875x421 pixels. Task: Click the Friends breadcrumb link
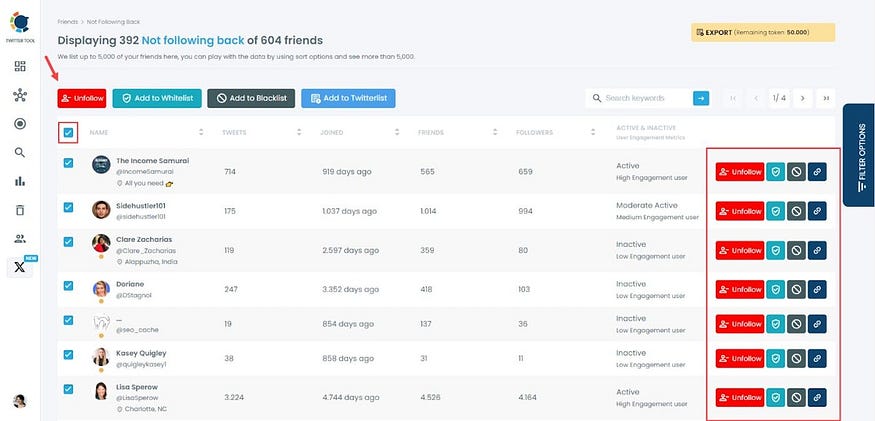pos(67,20)
